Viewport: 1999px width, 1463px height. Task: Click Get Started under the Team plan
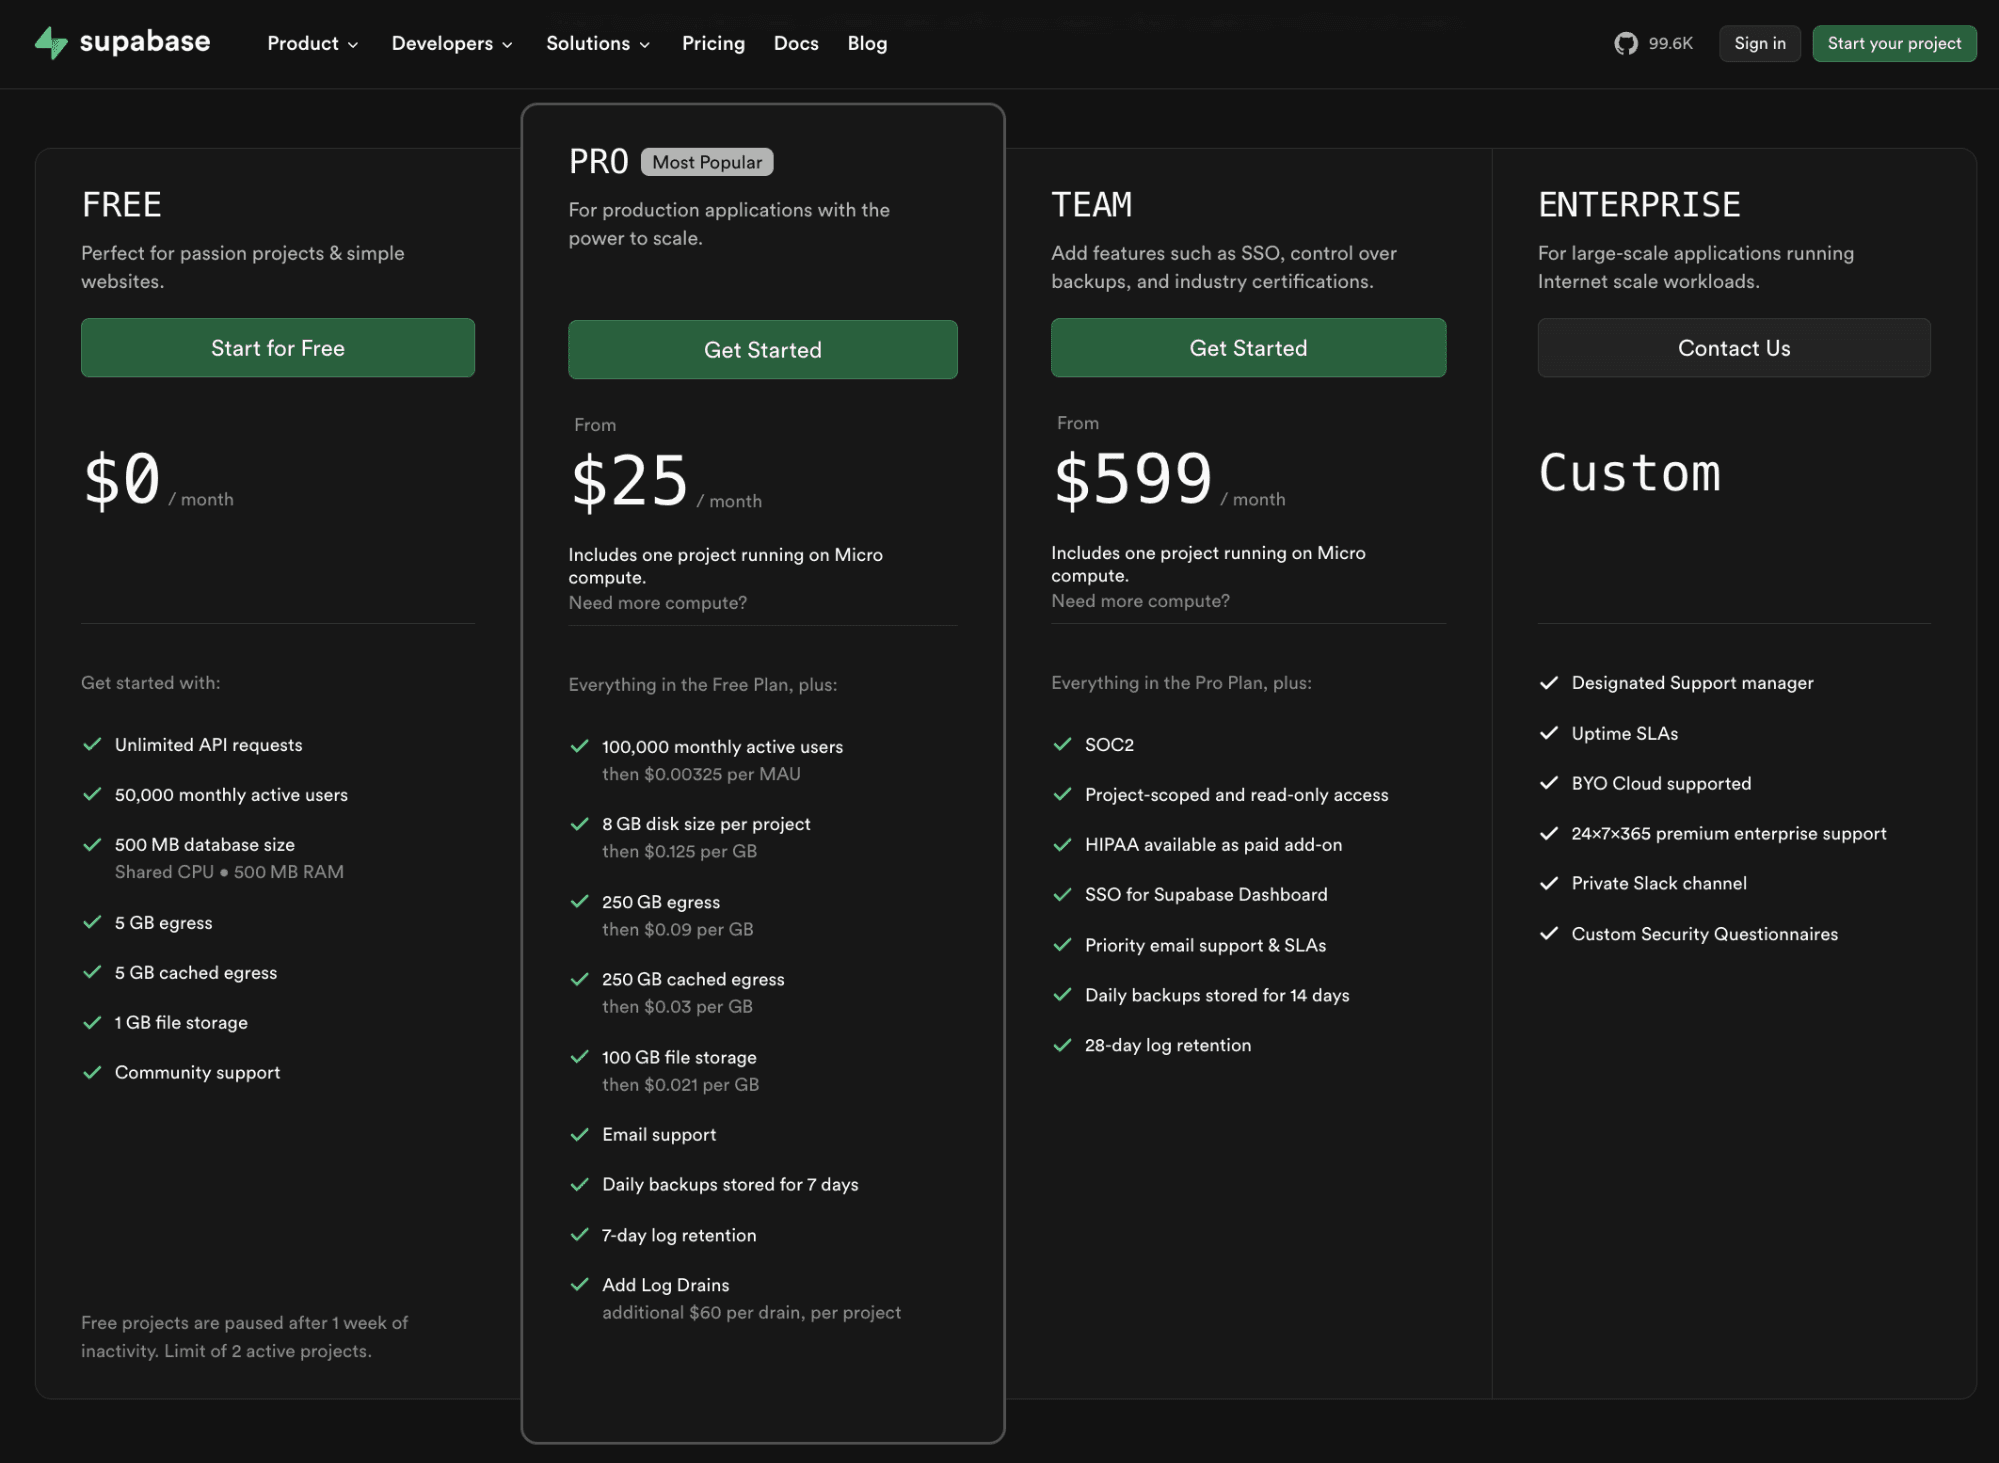[x=1247, y=348]
